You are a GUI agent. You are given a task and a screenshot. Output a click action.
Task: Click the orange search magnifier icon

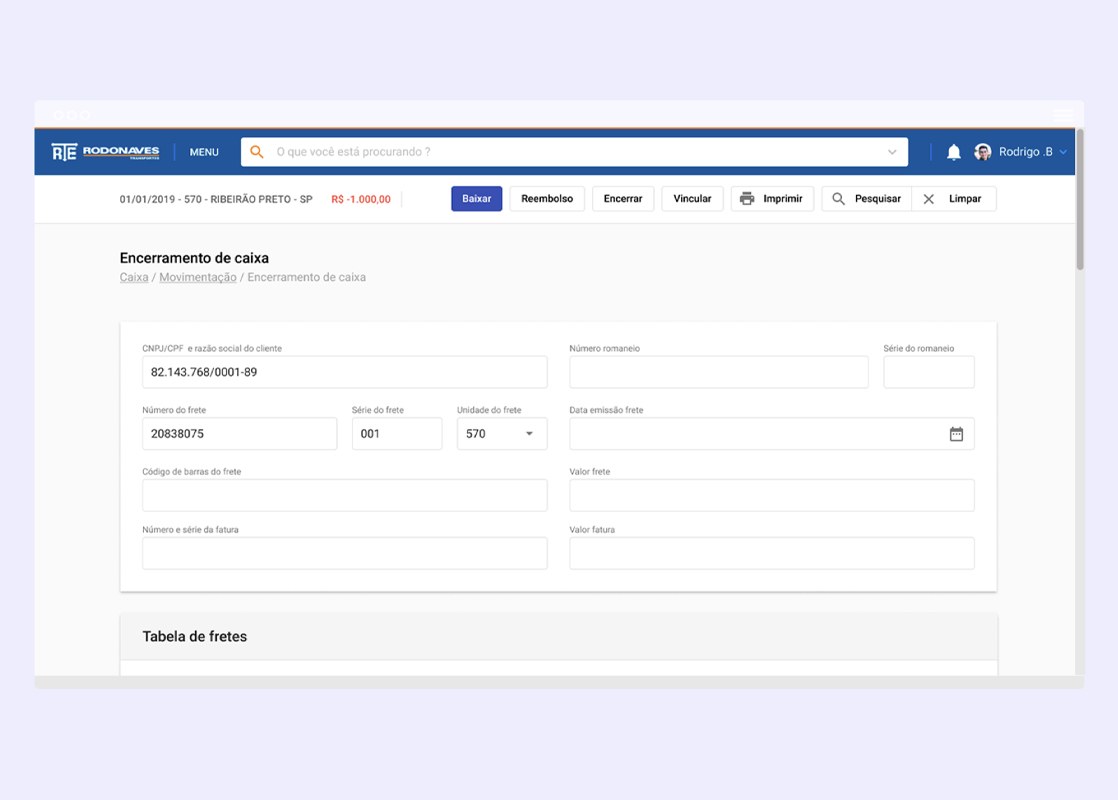pyautogui.click(x=257, y=152)
